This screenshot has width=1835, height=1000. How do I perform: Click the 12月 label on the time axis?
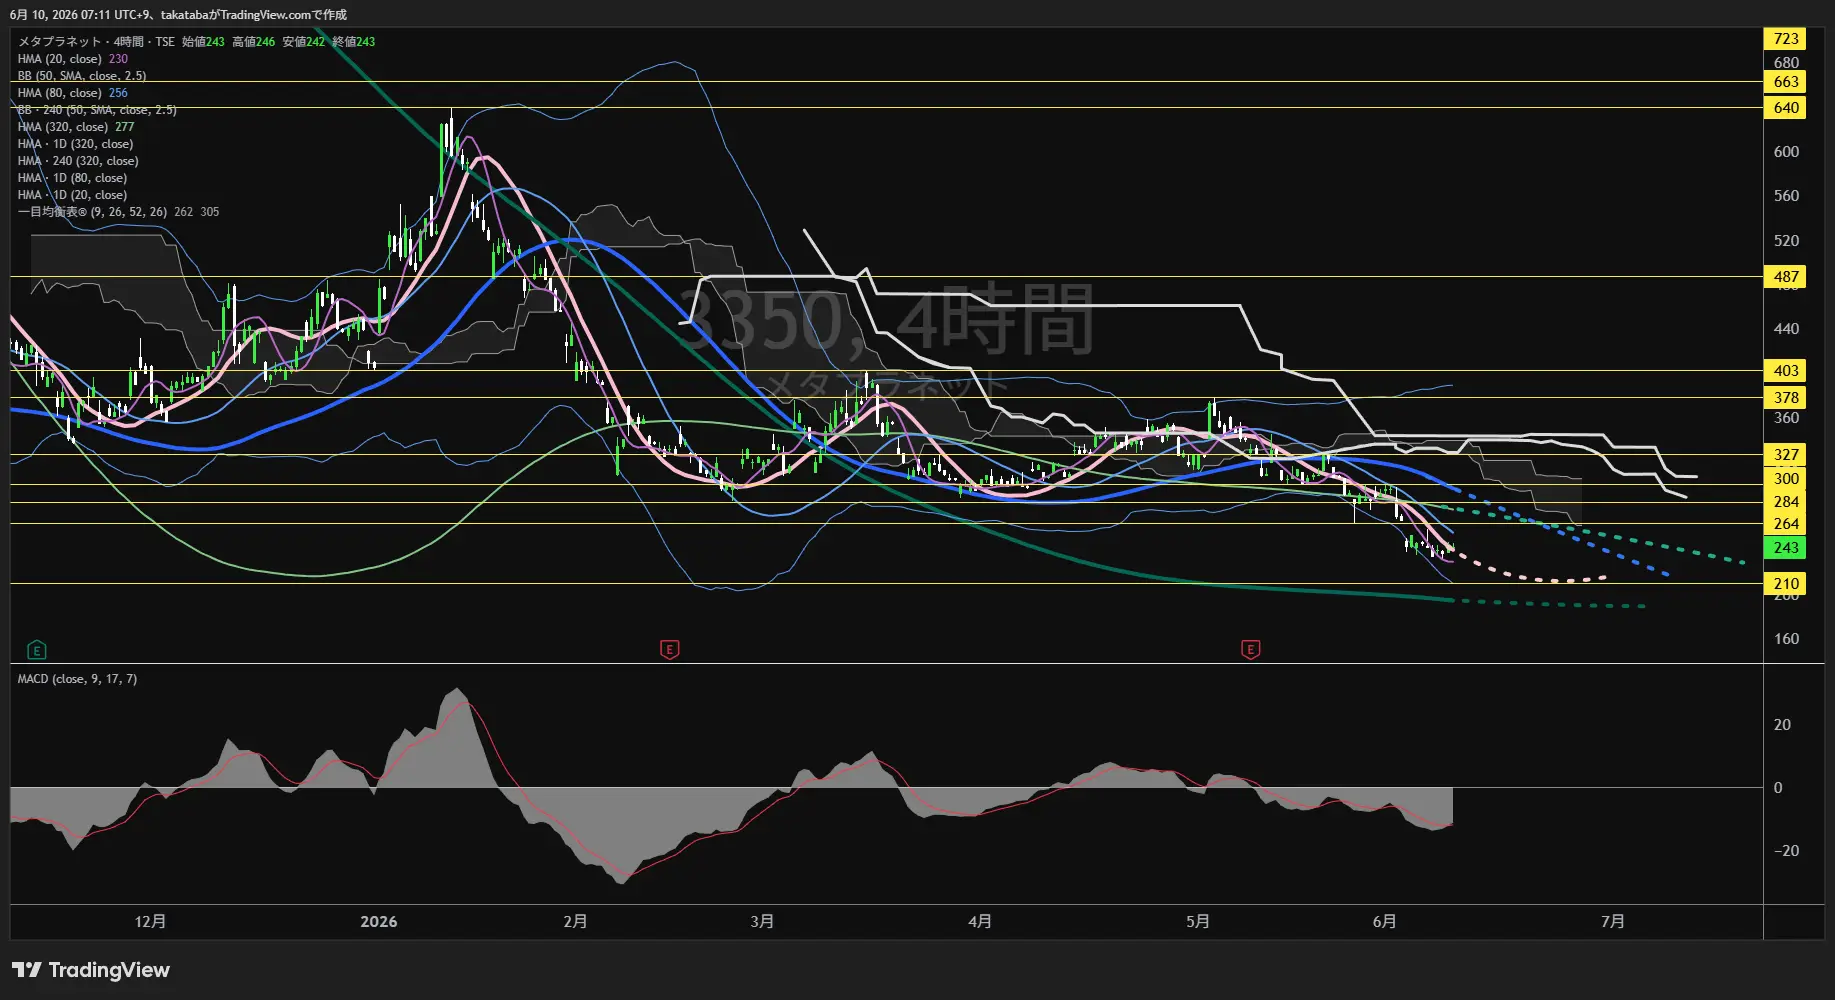click(150, 922)
